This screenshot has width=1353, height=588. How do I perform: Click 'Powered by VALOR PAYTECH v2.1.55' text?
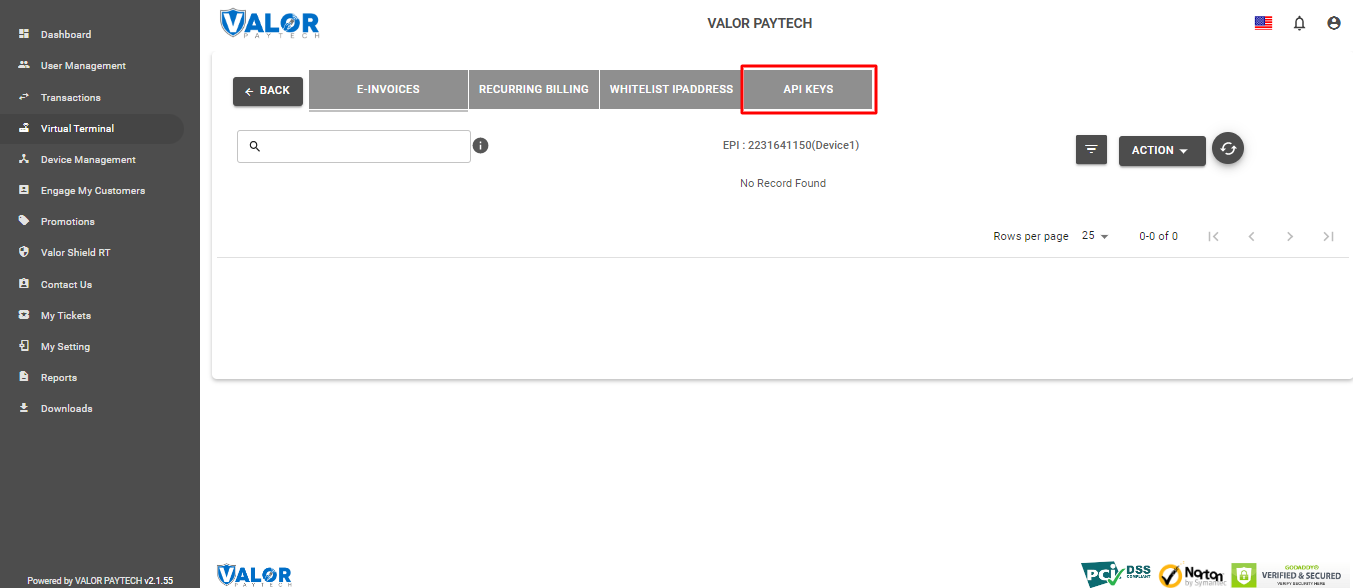pyautogui.click(x=100, y=580)
